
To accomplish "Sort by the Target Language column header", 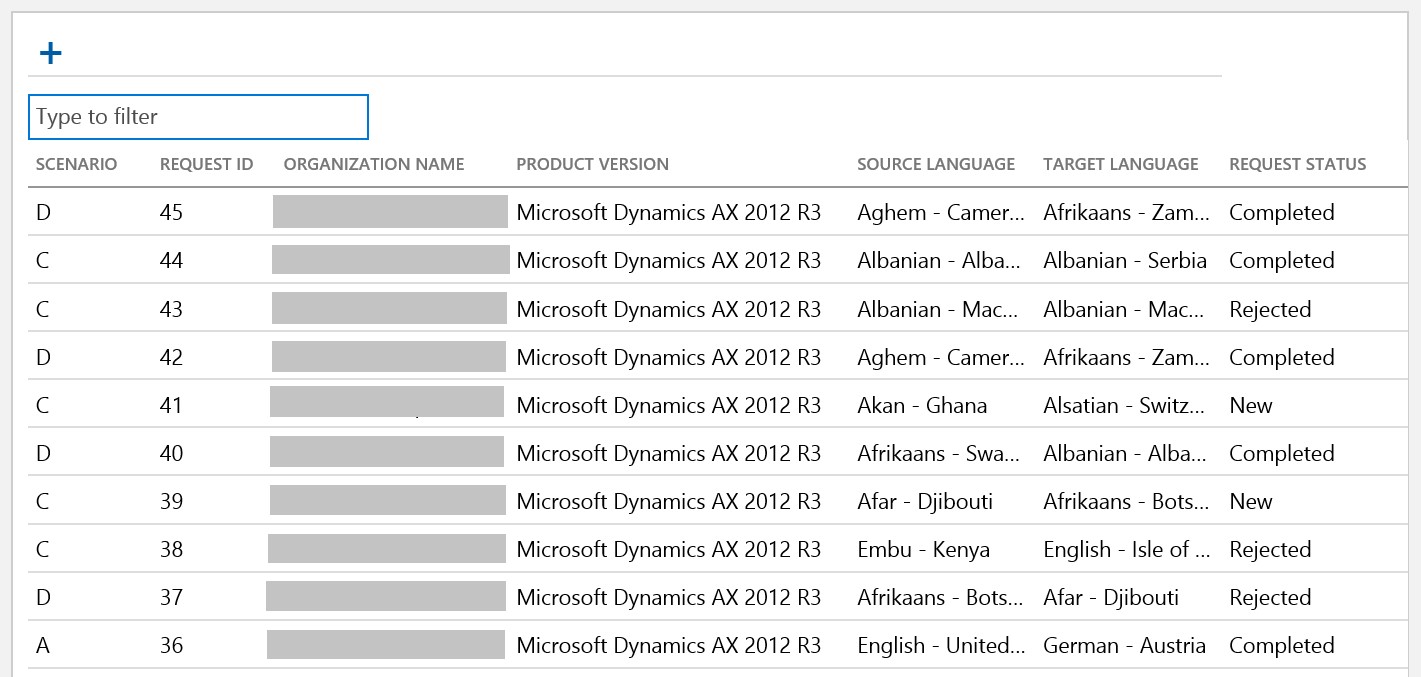I will pyautogui.click(x=1120, y=164).
